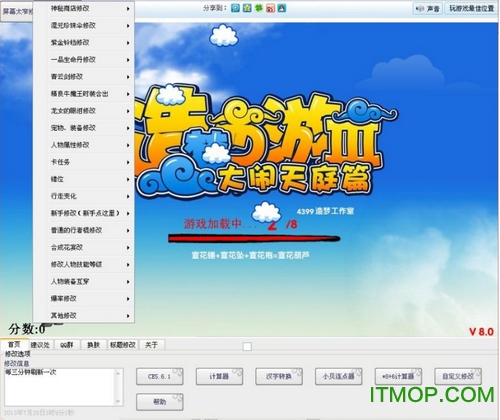Image resolution: width=500 pixels, height=420 pixels.
Task: Click the 分数:0 score text
Action: tap(27, 329)
